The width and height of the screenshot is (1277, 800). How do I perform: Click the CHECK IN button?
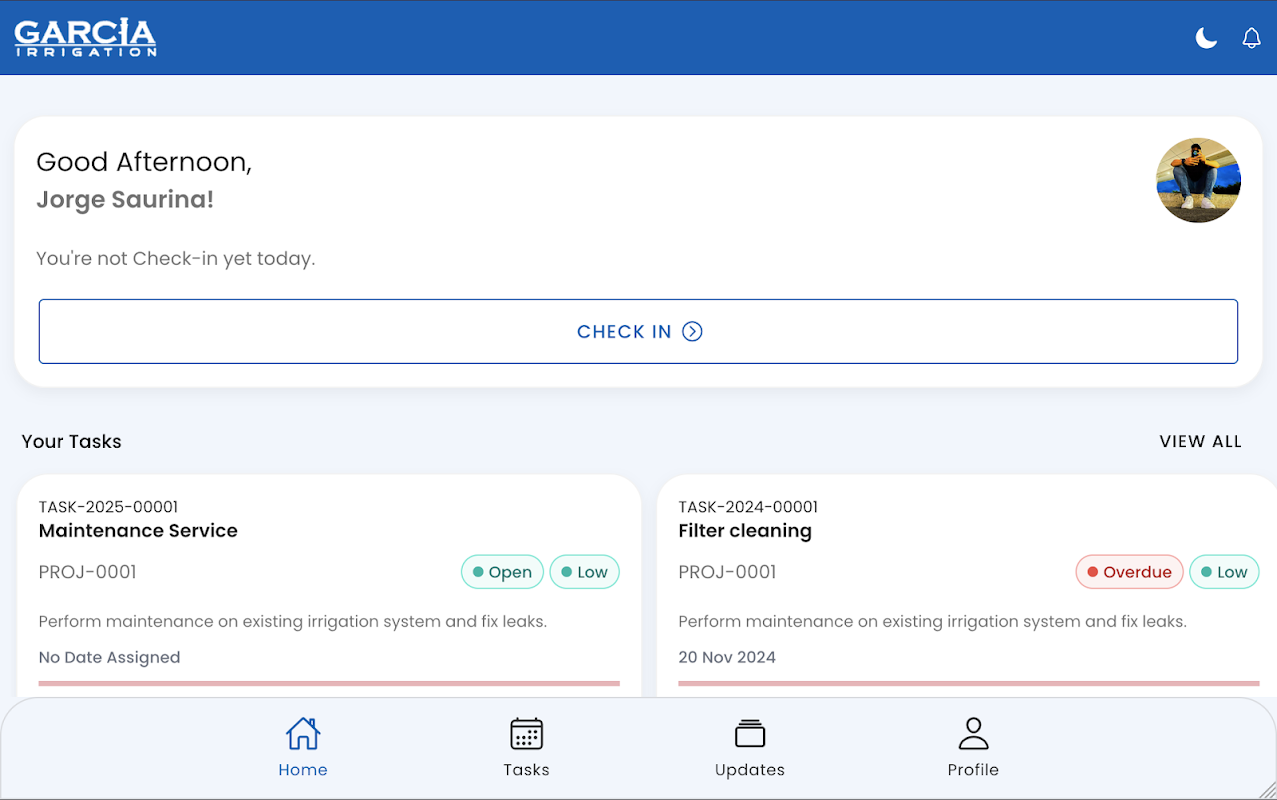pyautogui.click(x=638, y=331)
